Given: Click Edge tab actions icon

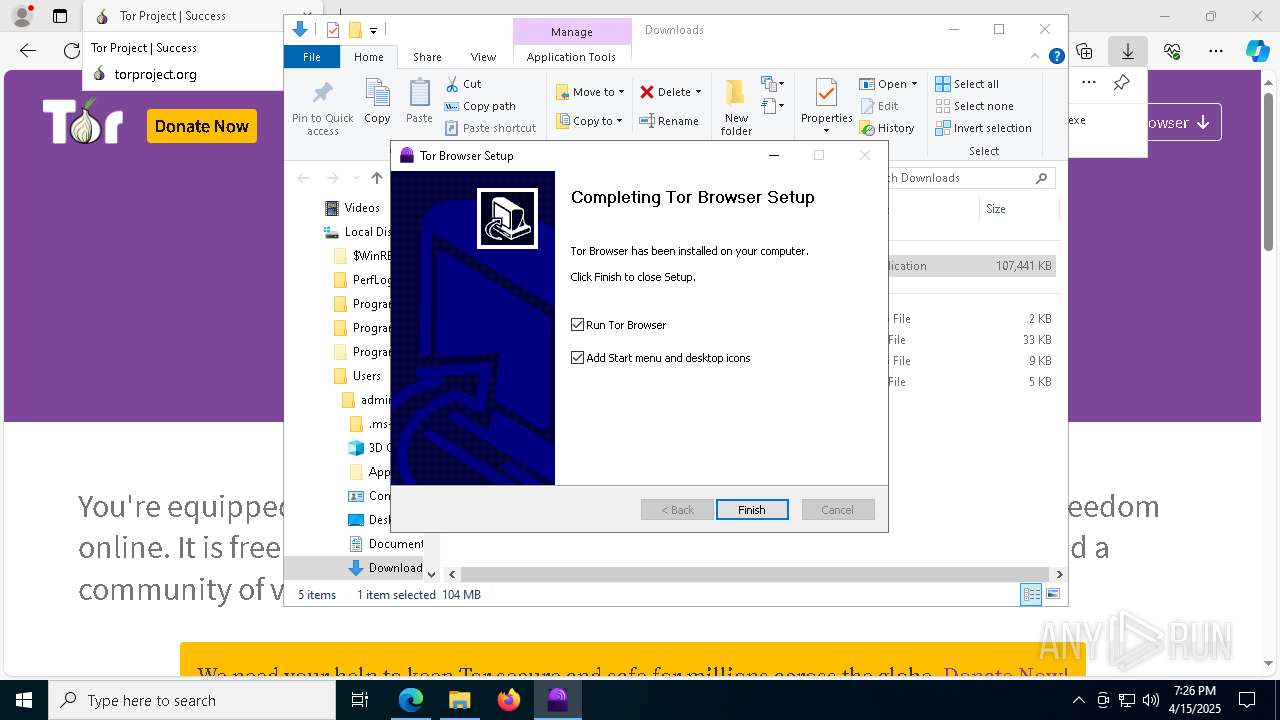Looking at the screenshot, I should tap(60, 16).
